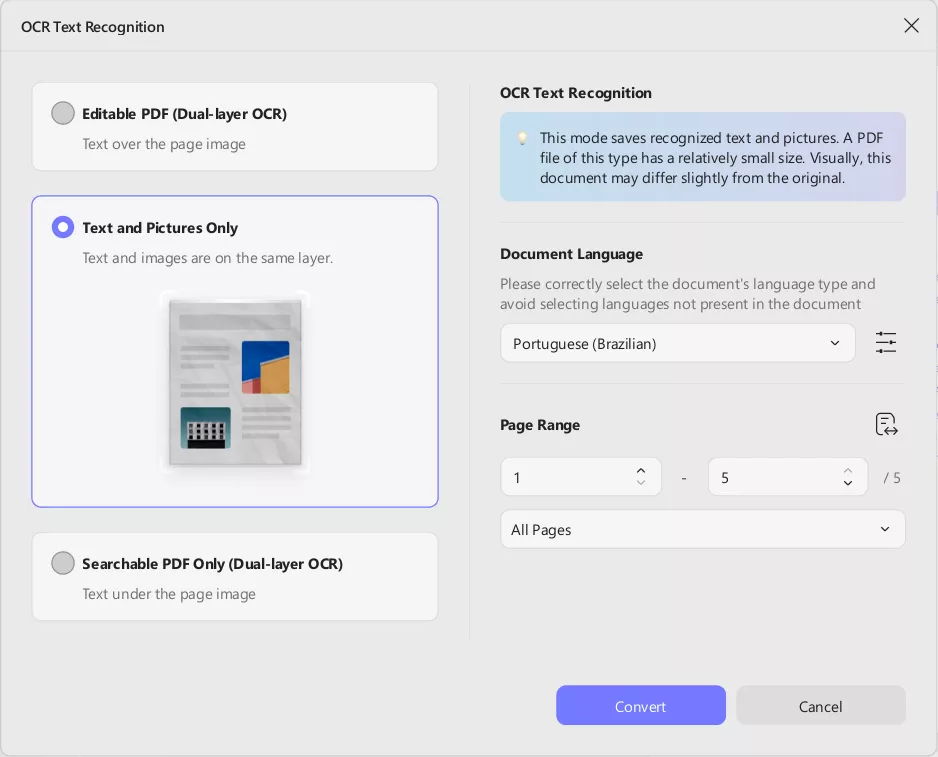The image size is (938, 757).
Task: Cancel the OCR conversion
Action: pyautogui.click(x=820, y=706)
